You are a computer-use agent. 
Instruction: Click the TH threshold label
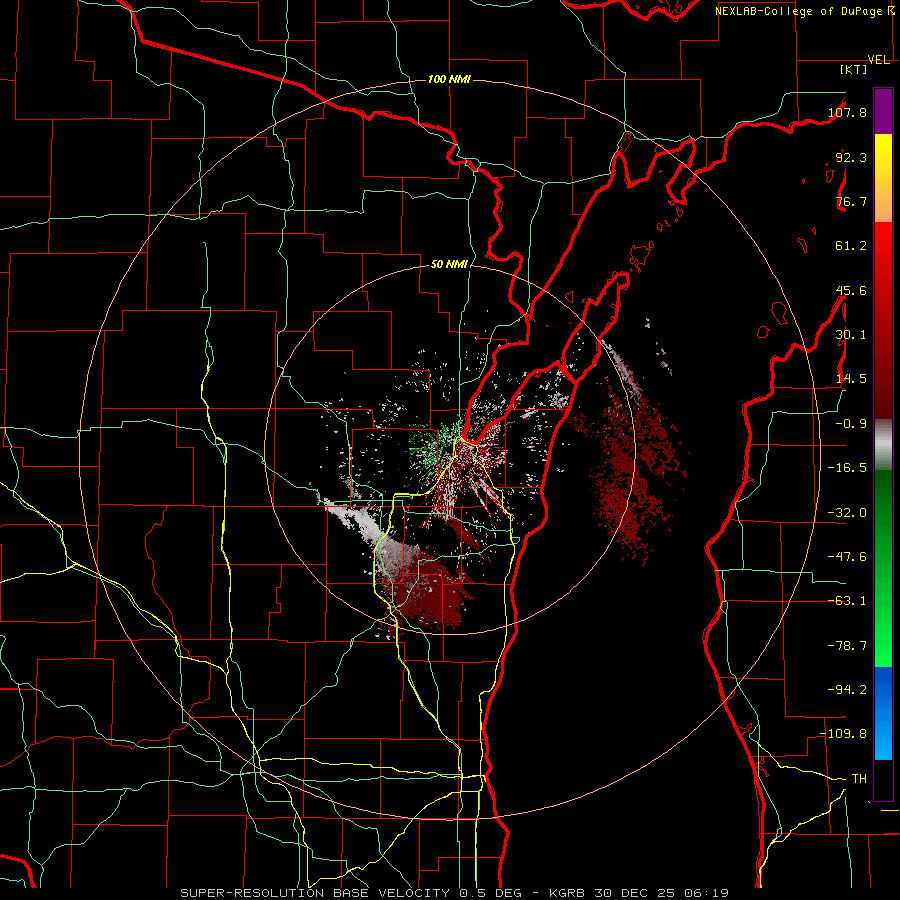click(x=859, y=779)
